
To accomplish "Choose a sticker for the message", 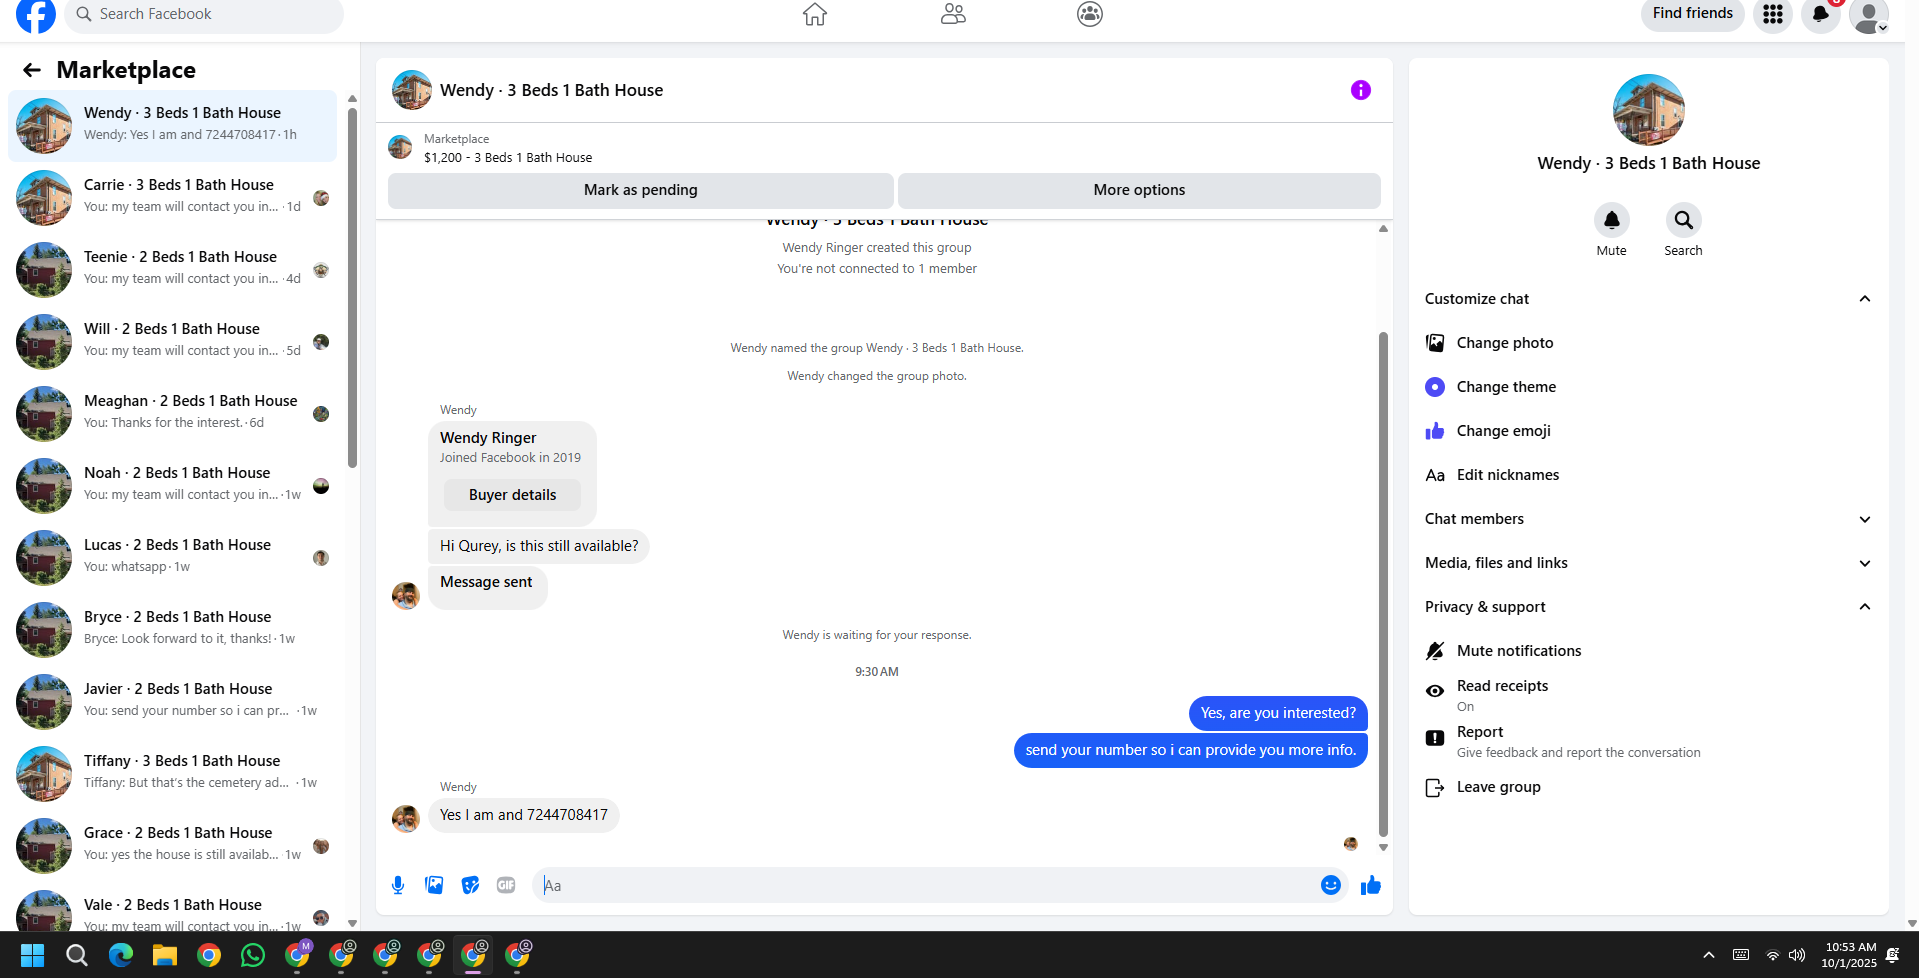I will coord(470,885).
